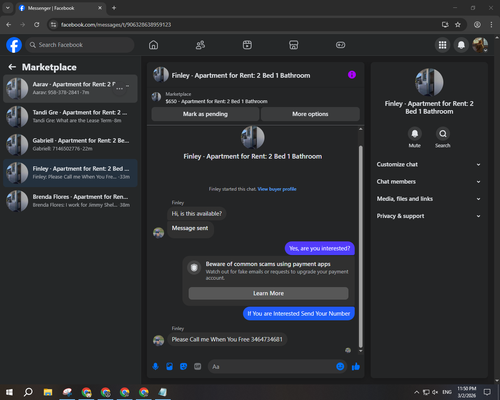Open the Windows Start menu
Viewport: 500px width, 400px height.
click(x=9, y=392)
